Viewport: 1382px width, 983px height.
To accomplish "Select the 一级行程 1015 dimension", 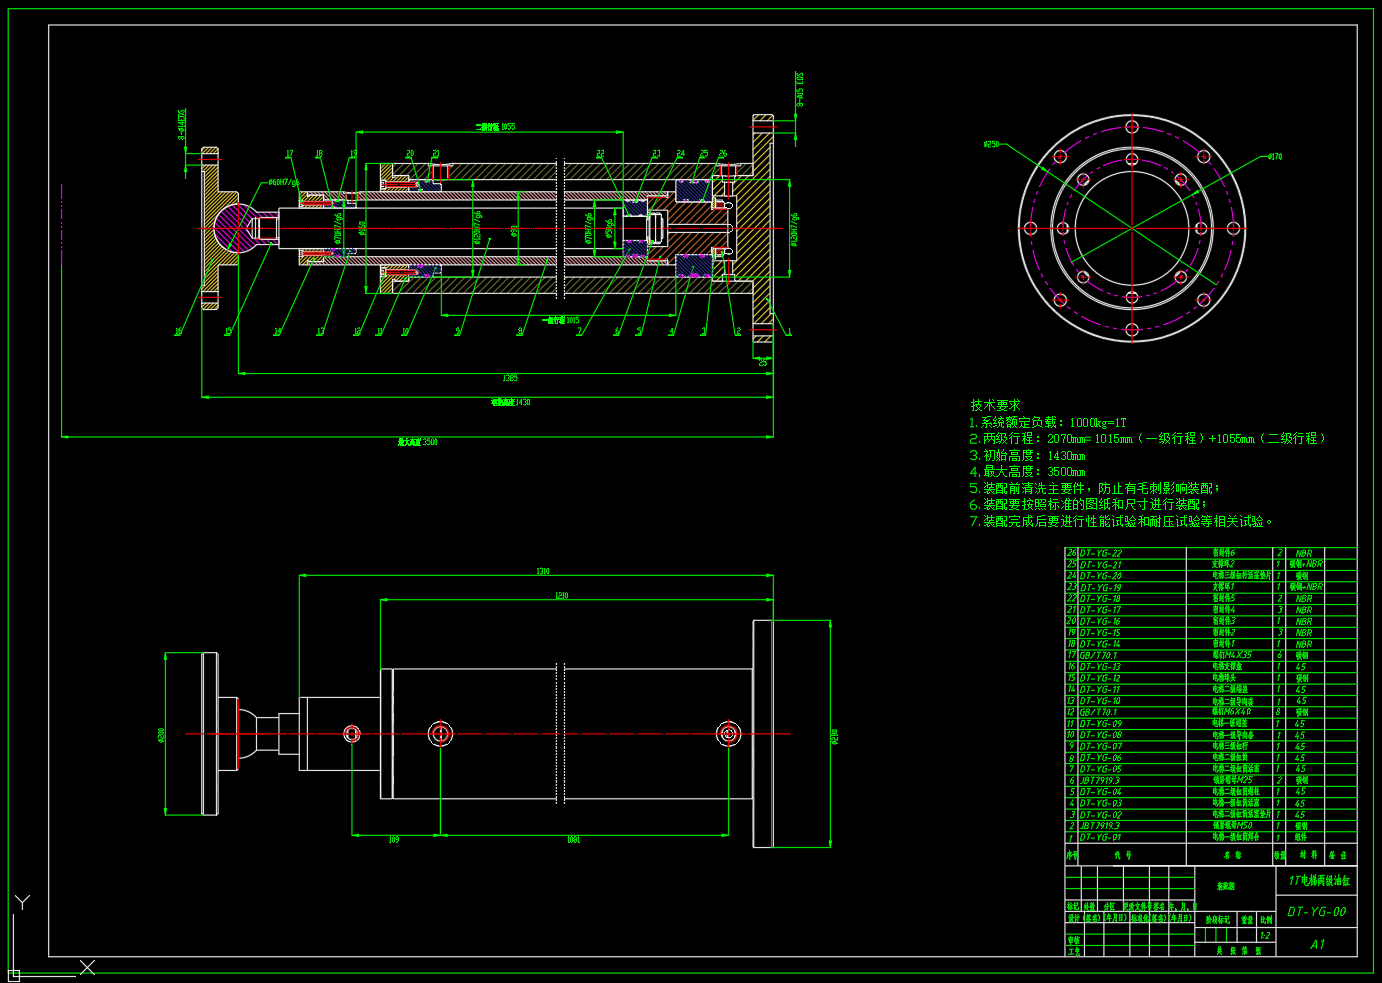I will point(561,321).
